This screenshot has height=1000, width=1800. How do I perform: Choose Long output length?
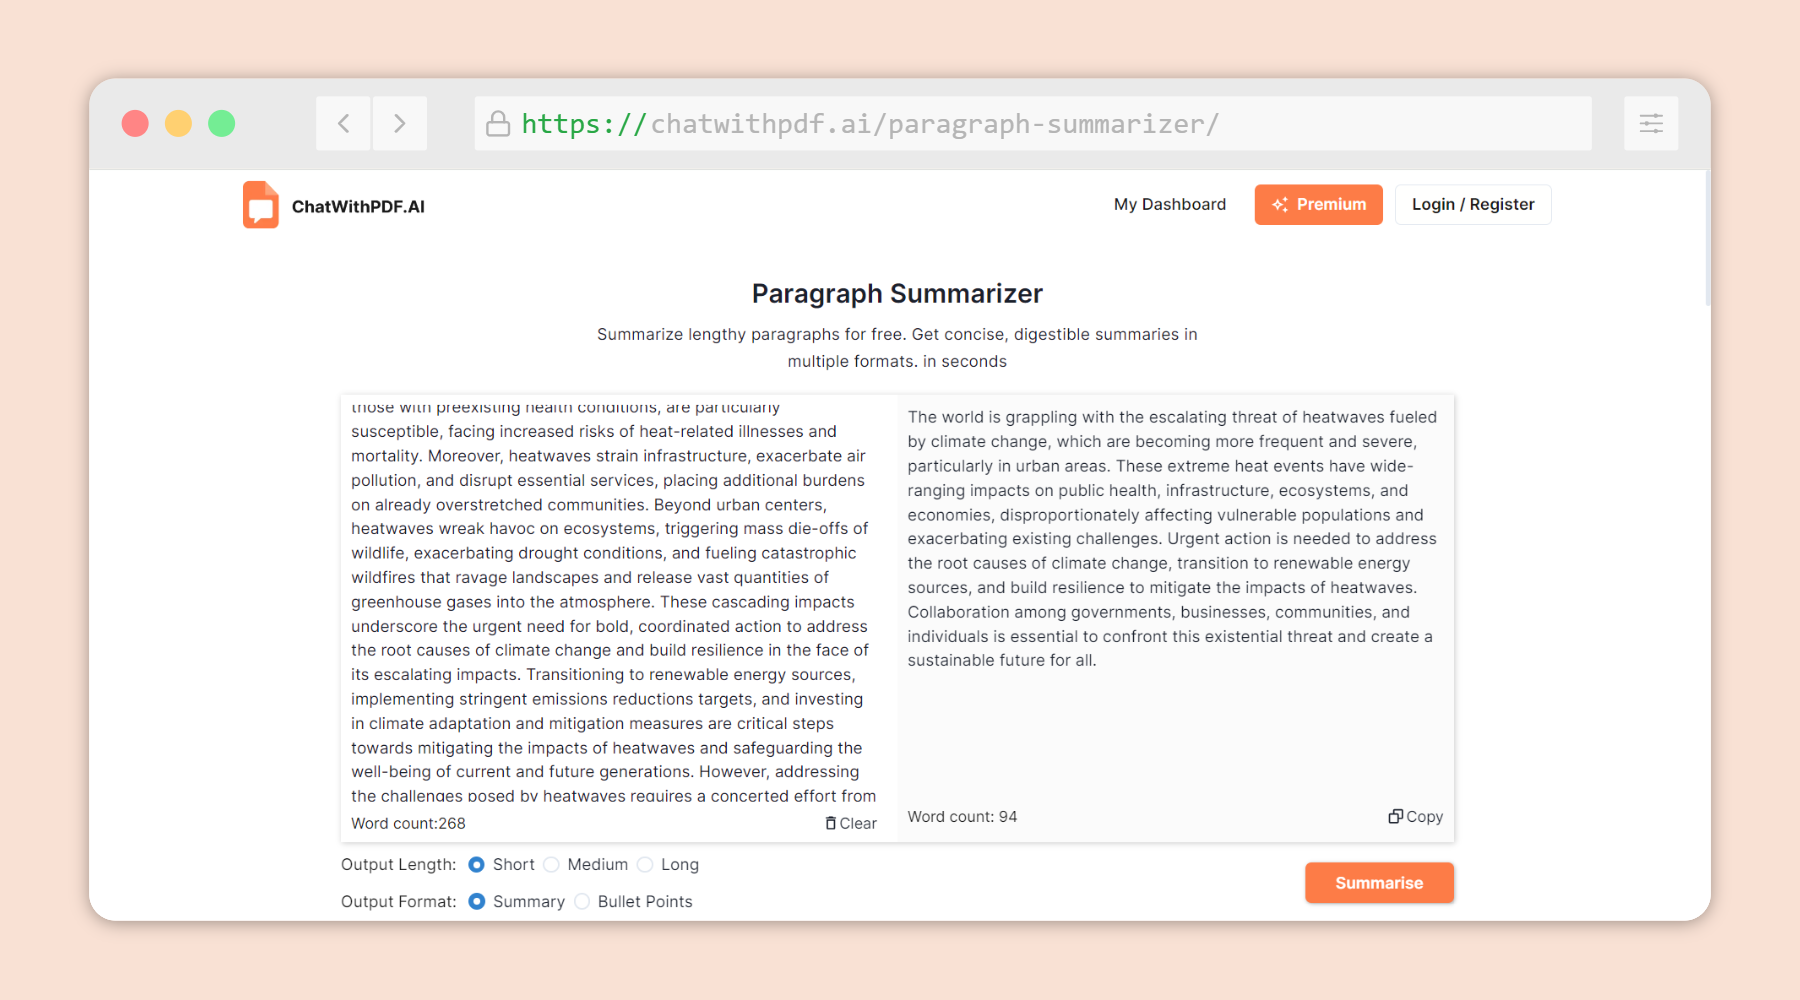coord(645,864)
